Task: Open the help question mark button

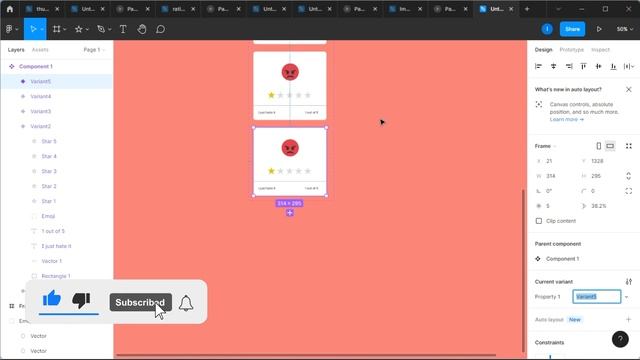Action: (620, 339)
